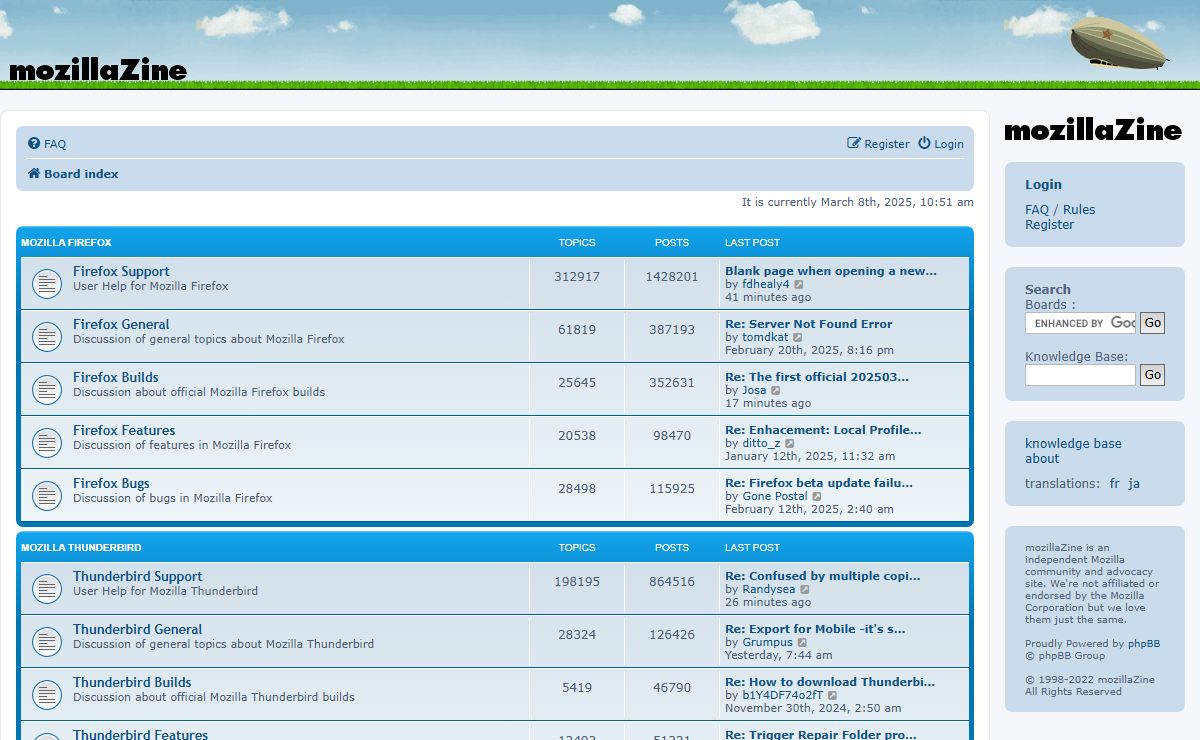Click the Thunderbird Builds forum icon
Screen dimensions: 1200x740
click(47, 695)
